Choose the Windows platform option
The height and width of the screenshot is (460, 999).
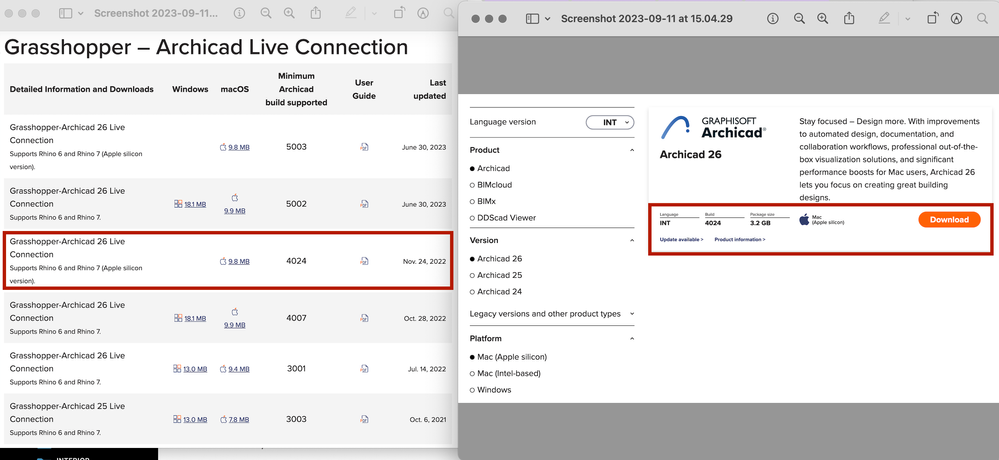[x=490, y=390]
